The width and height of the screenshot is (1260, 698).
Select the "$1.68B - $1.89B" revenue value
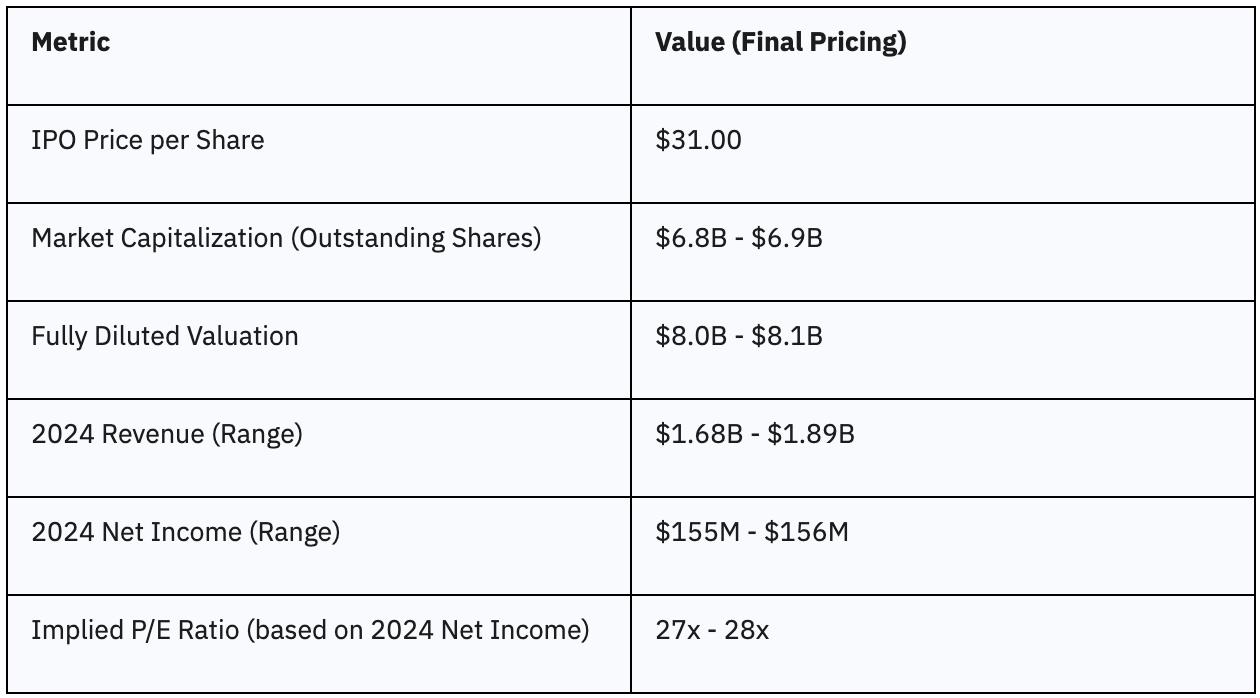(x=754, y=434)
